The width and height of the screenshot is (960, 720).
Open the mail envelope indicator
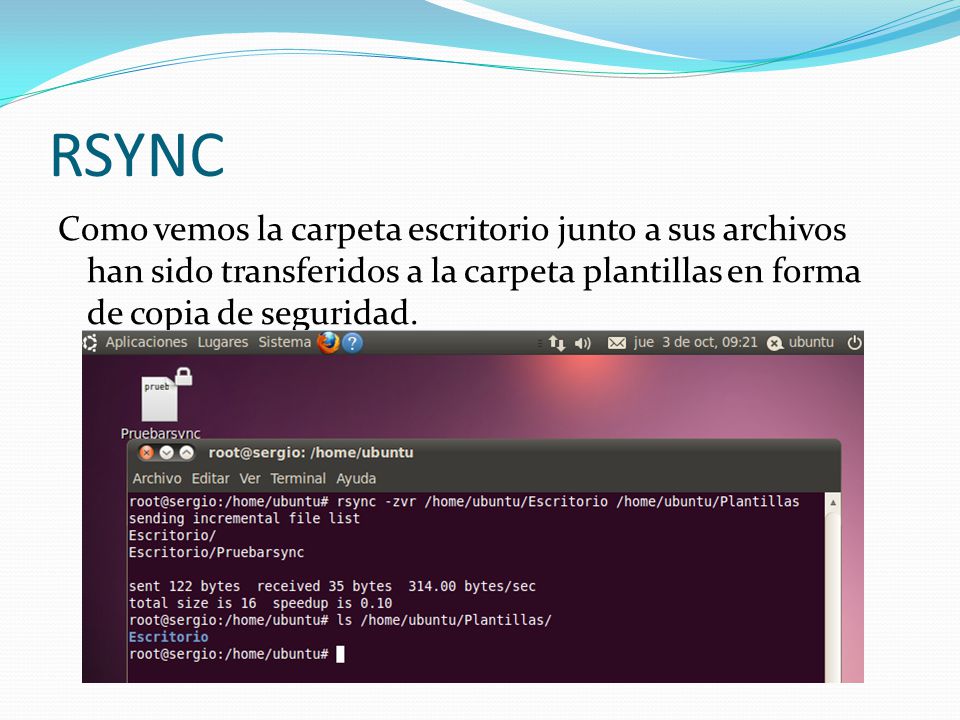coord(617,343)
